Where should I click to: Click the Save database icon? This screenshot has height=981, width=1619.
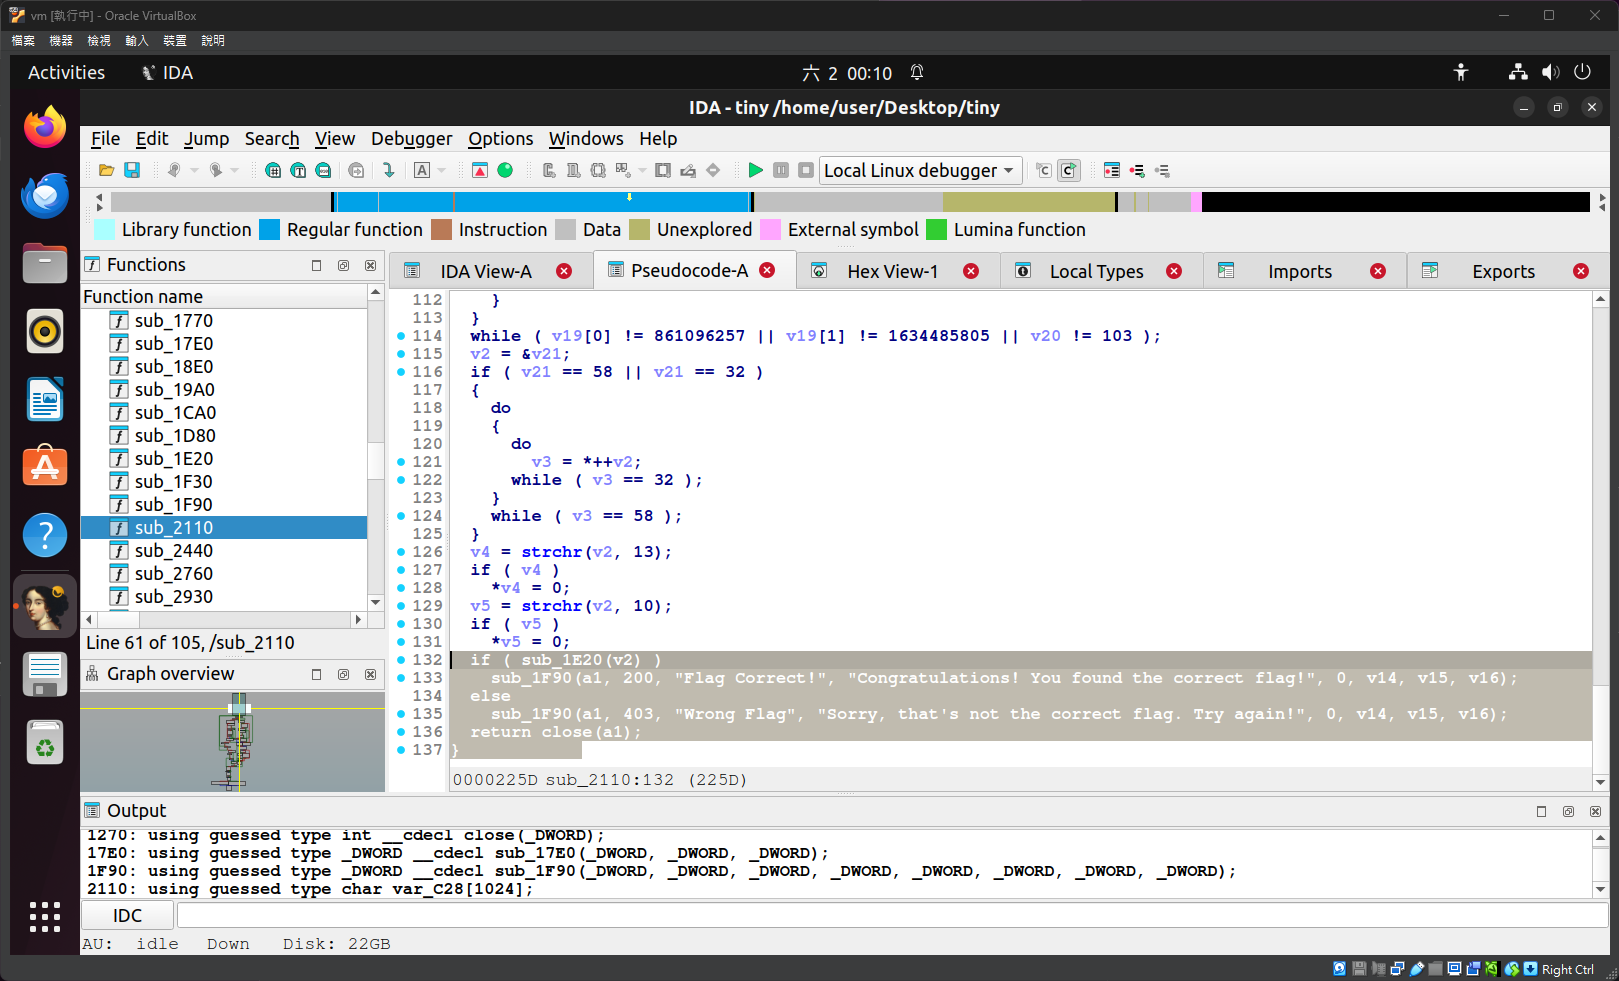click(x=132, y=170)
